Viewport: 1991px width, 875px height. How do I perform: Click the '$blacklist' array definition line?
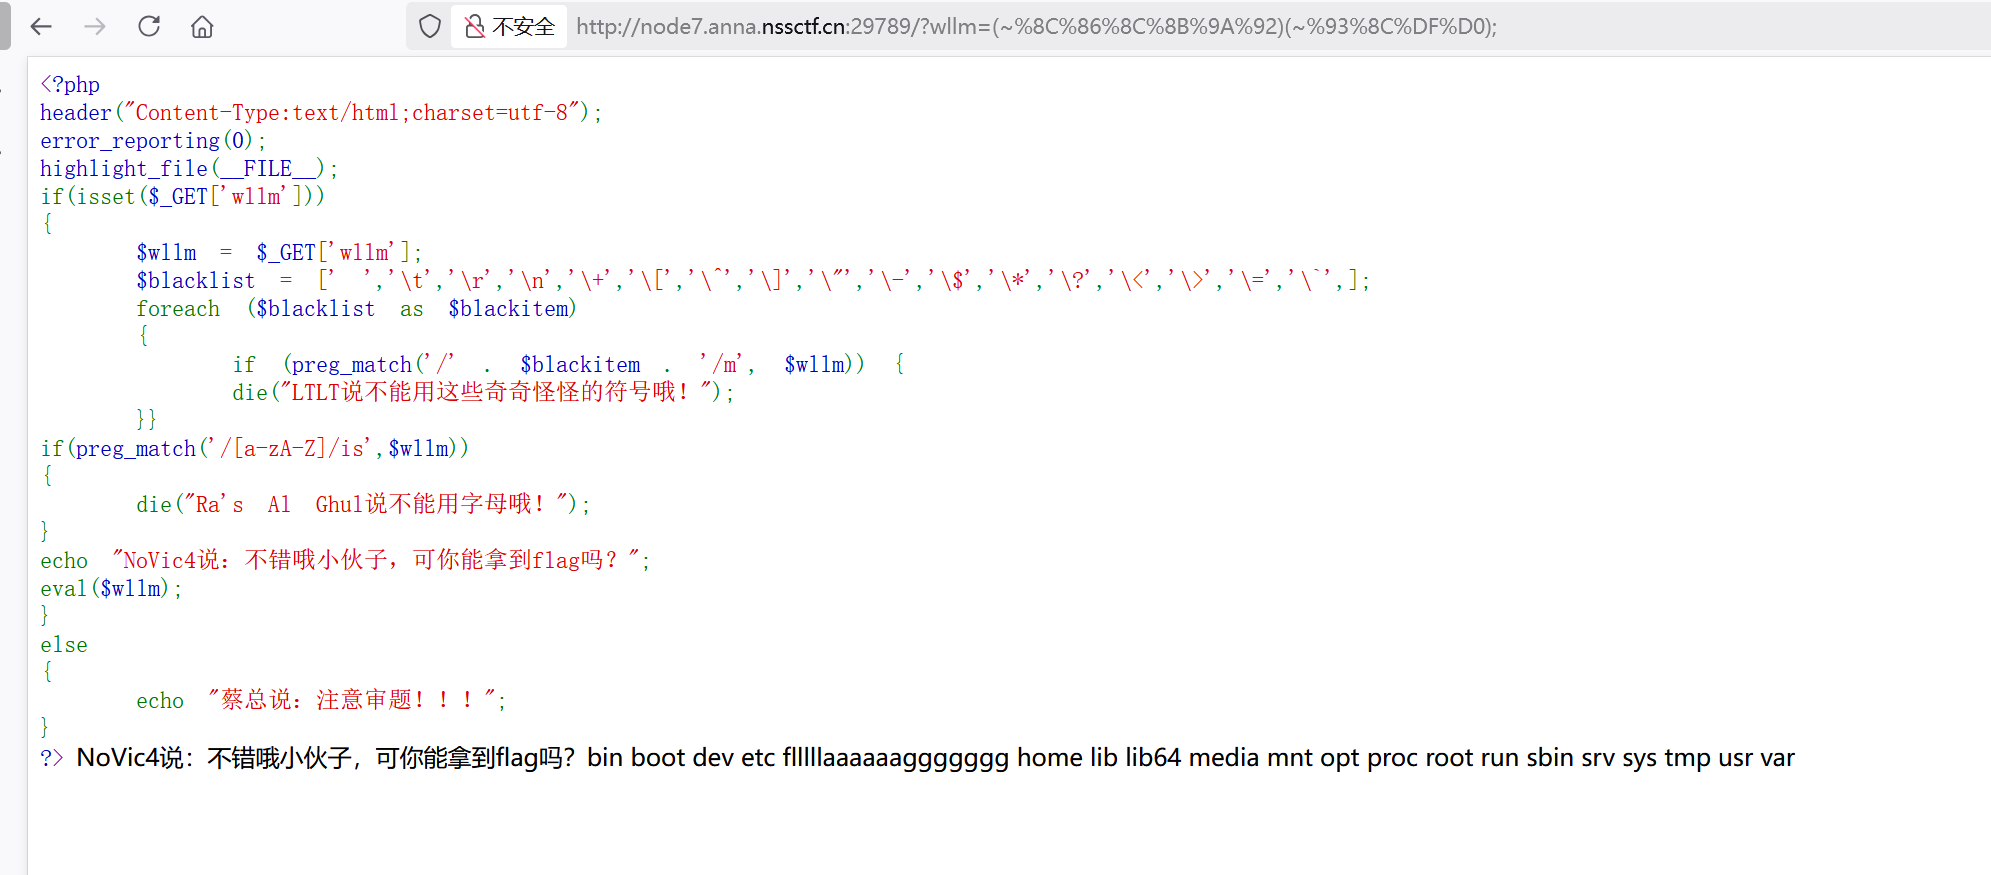coord(753,281)
